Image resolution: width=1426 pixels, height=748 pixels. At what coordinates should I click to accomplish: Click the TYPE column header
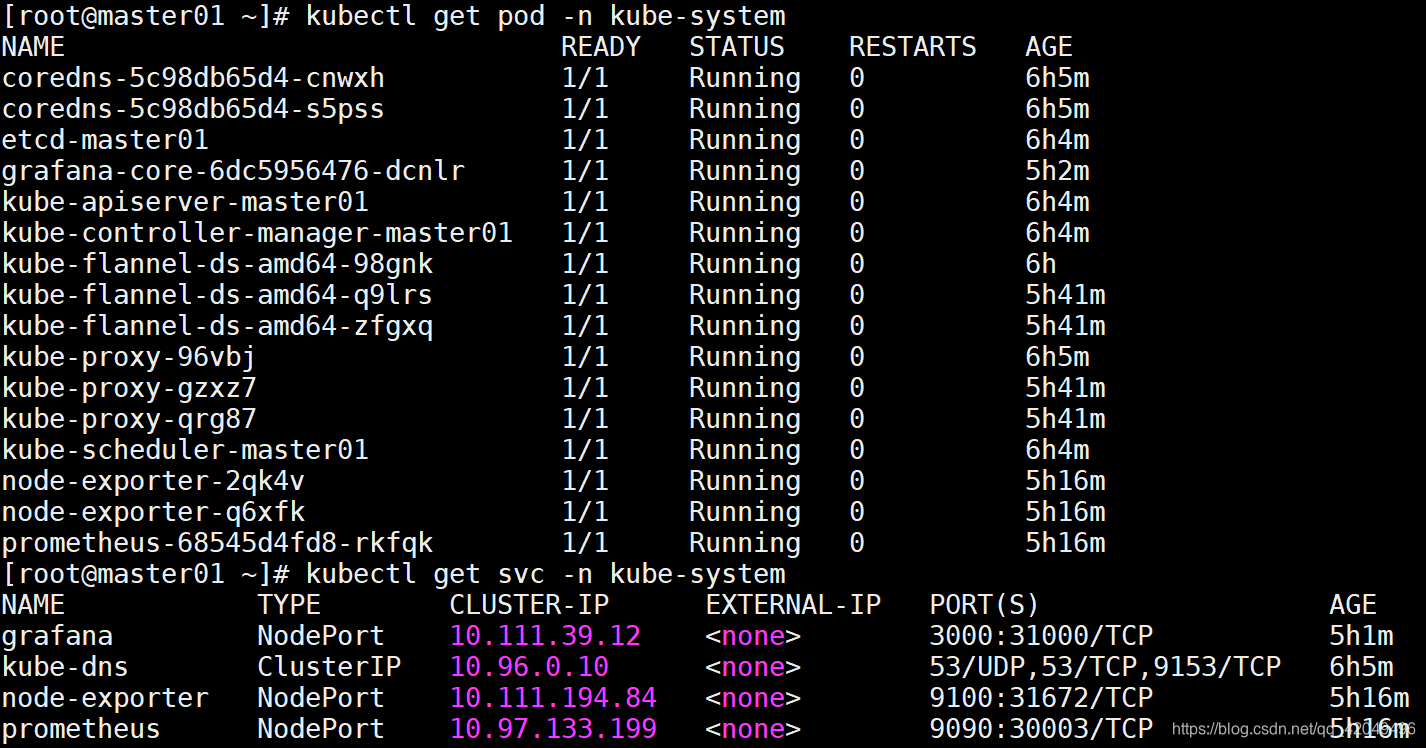(x=289, y=605)
